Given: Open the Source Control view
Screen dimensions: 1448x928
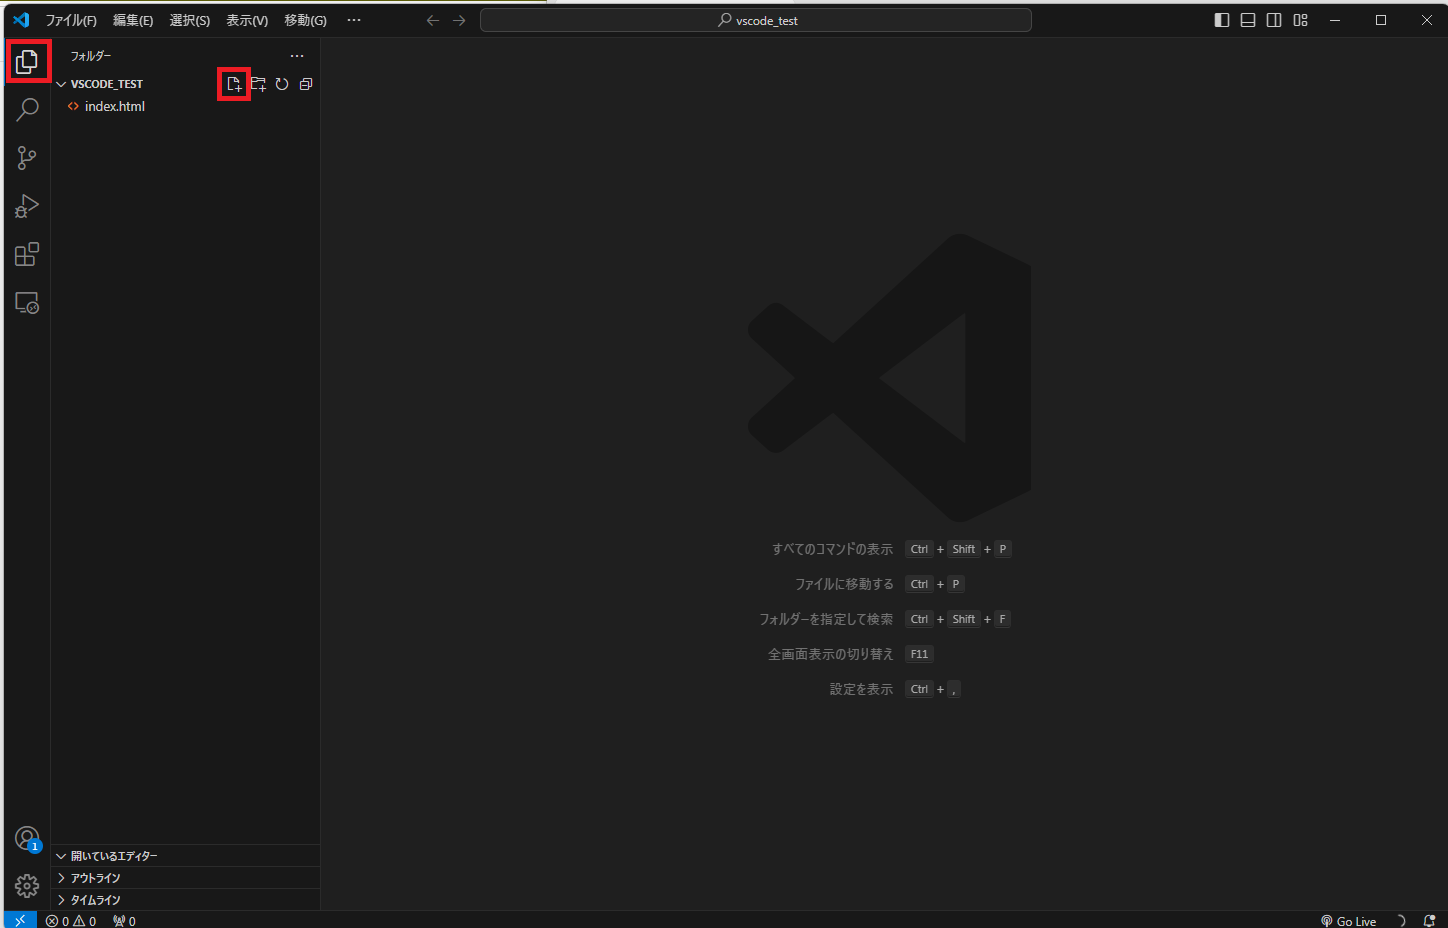Looking at the screenshot, I should click(27, 158).
